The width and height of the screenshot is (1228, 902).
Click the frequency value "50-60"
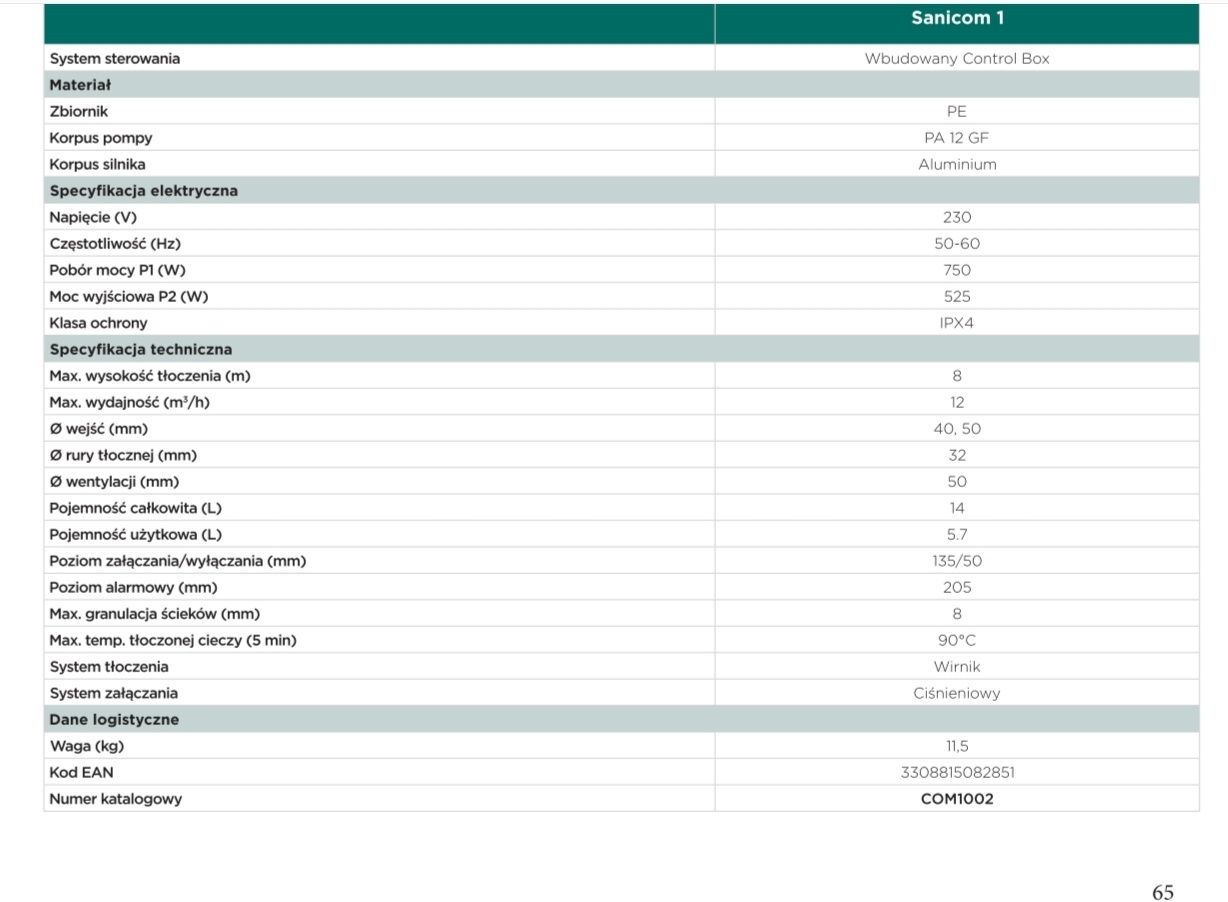coord(957,243)
